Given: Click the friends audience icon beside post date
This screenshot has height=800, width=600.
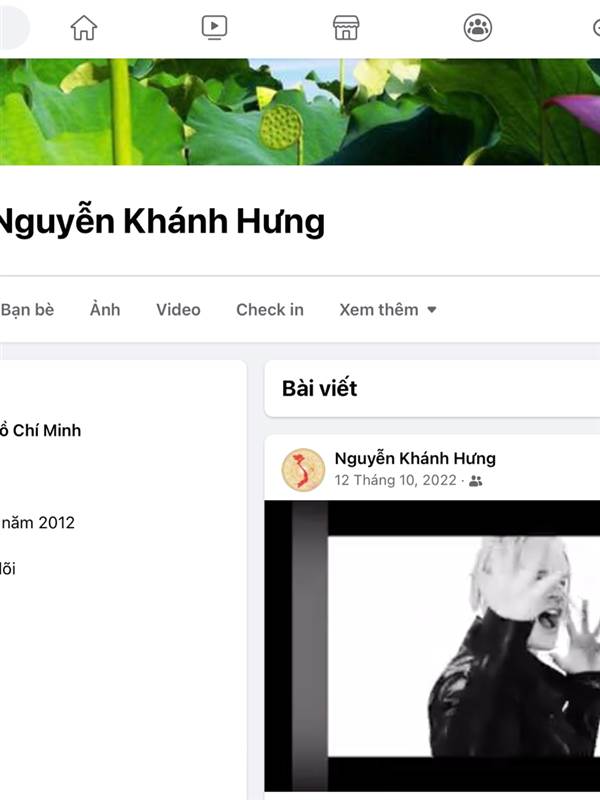Looking at the screenshot, I should (476, 481).
